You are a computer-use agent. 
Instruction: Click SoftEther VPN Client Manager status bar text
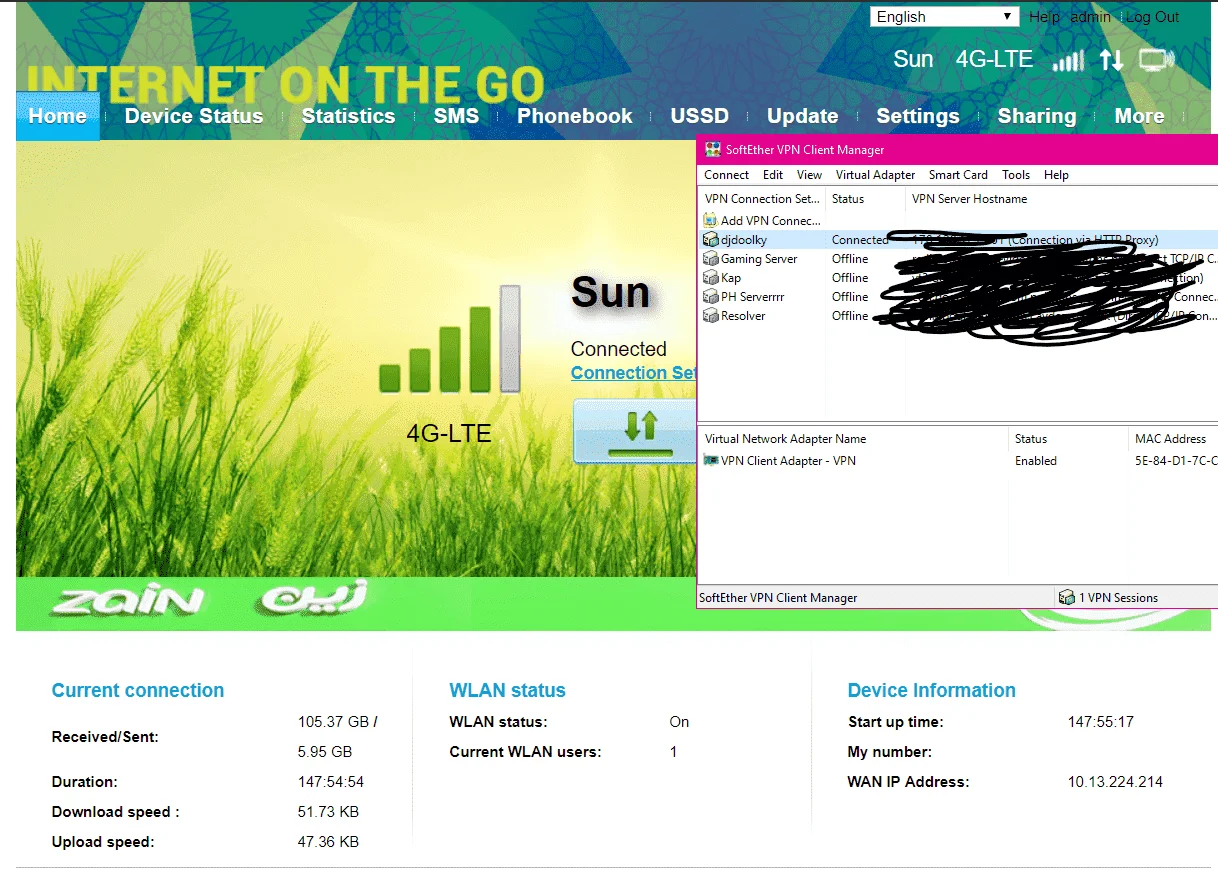point(778,598)
